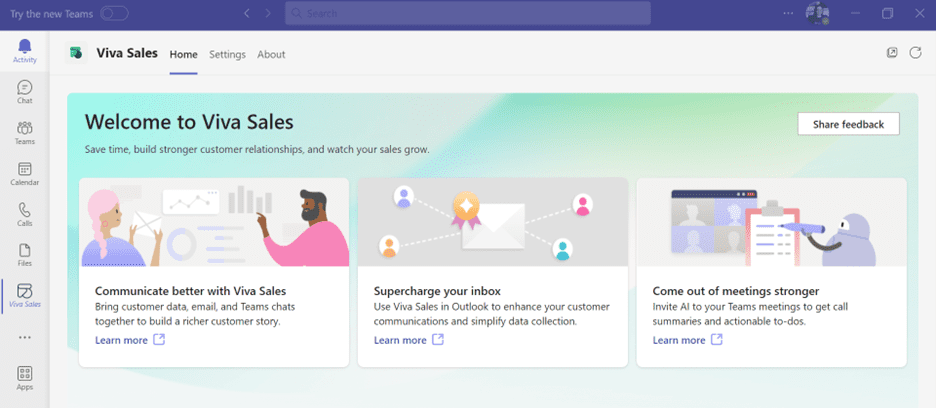Open Files in the sidebar
Image resolution: width=936 pixels, height=408 pixels.
(24, 255)
